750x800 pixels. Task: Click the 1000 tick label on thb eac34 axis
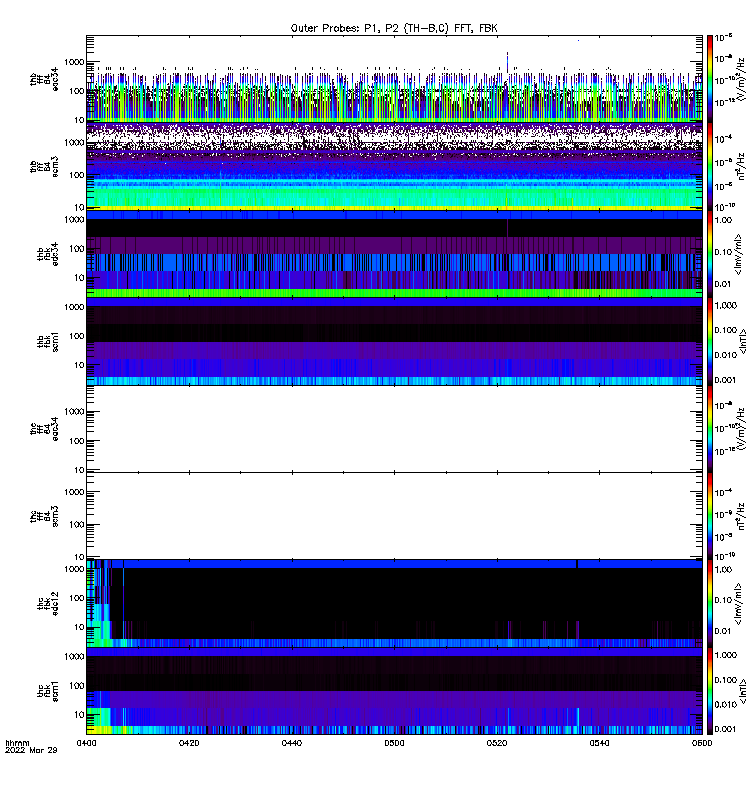(x=74, y=62)
